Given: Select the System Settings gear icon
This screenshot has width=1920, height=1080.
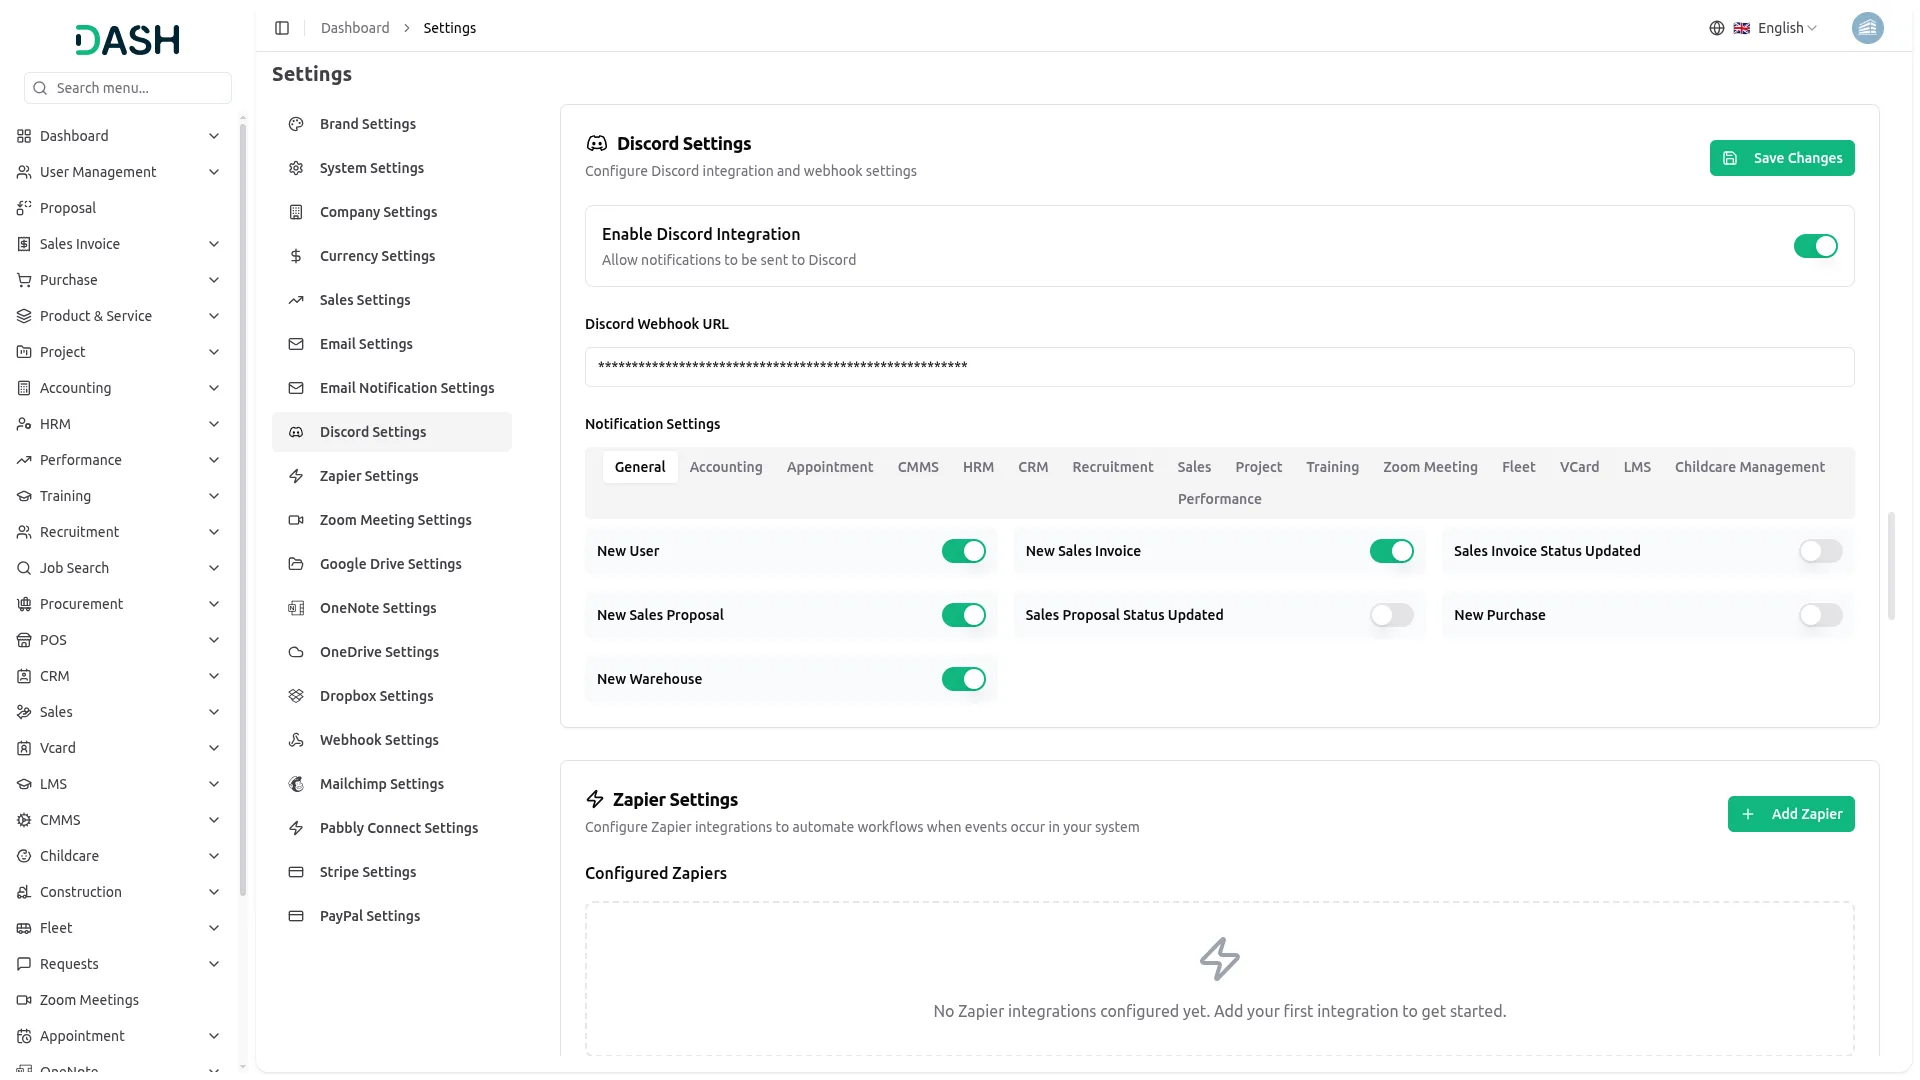Looking at the screenshot, I should (x=296, y=168).
